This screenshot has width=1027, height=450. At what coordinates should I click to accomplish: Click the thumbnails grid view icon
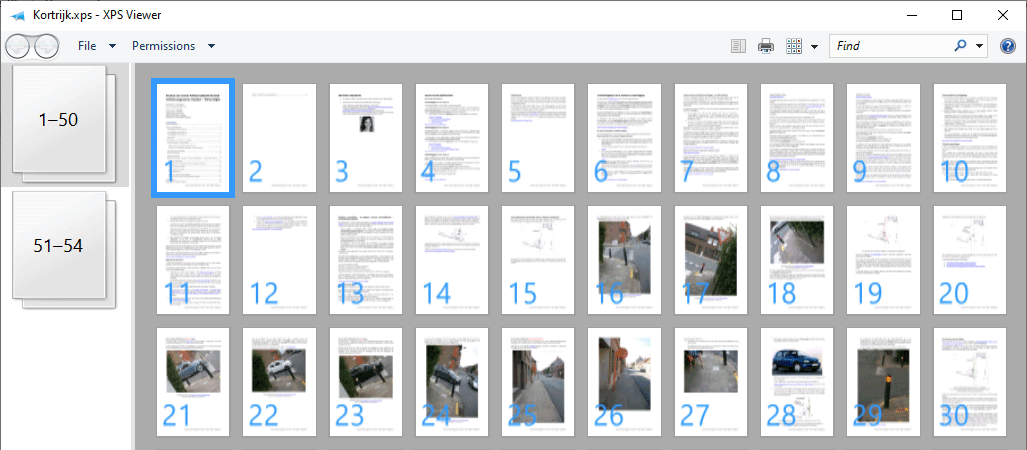(x=794, y=46)
